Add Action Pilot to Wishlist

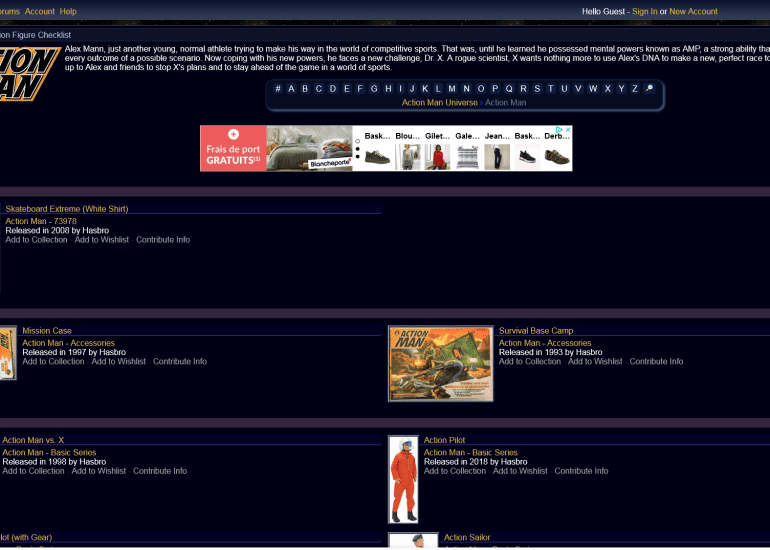(x=520, y=471)
